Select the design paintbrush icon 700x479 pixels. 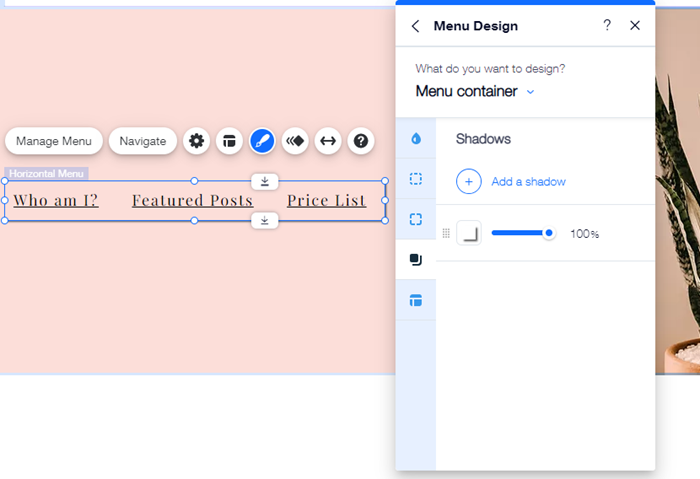262,141
